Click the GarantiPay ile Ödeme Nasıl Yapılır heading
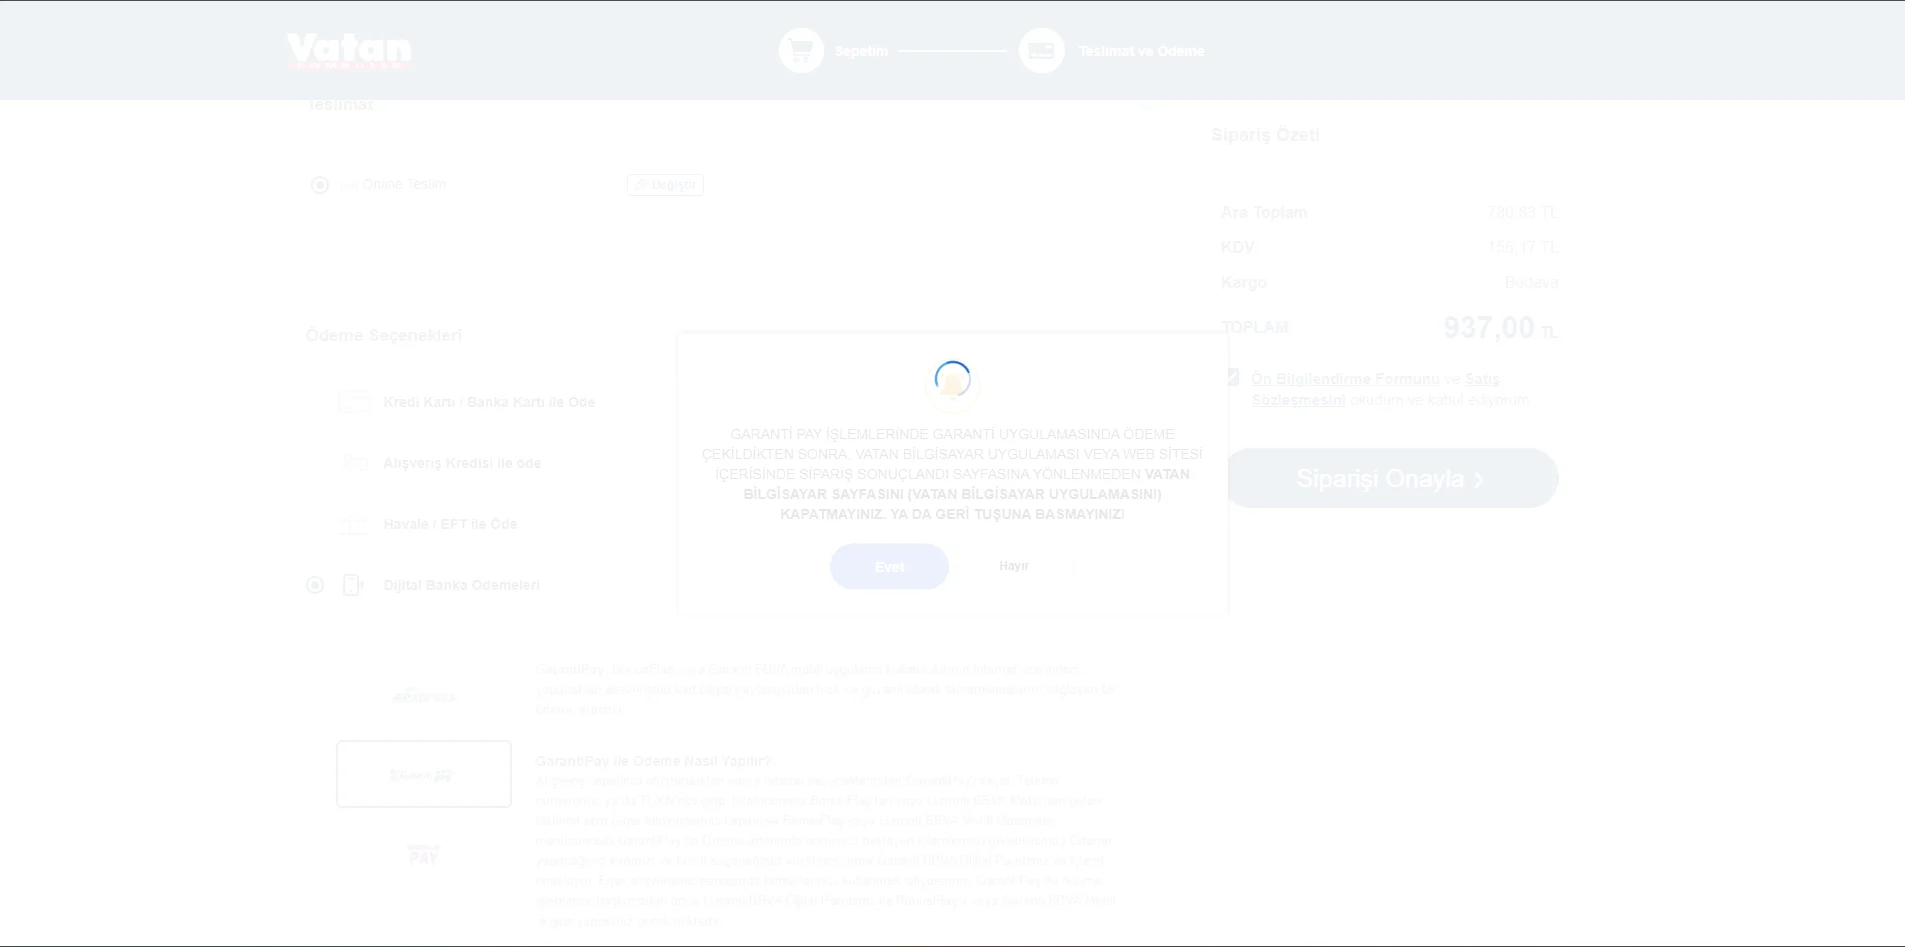 [x=654, y=761]
